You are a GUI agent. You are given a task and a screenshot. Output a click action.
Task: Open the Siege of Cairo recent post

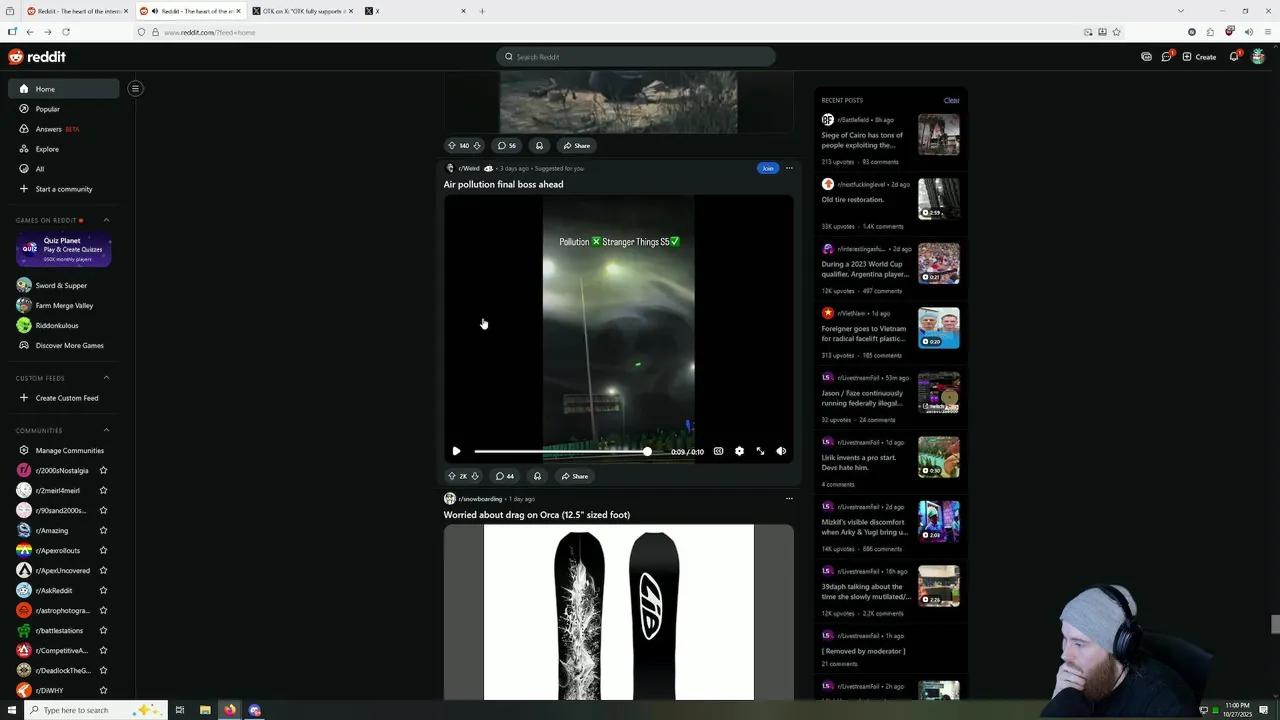click(x=862, y=140)
